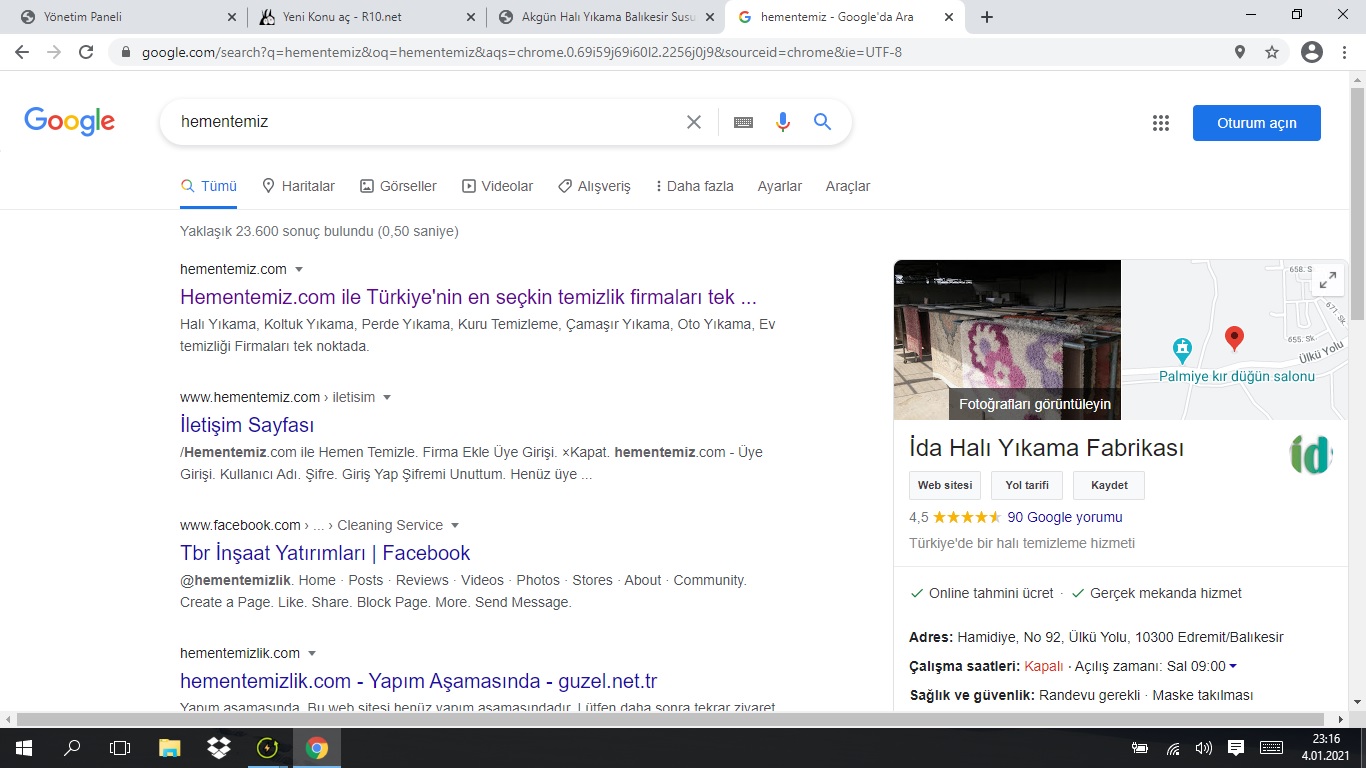The height and width of the screenshot is (768, 1366).
Task: Click Palmiye kır düğün salonu on map
Action: point(1237,376)
